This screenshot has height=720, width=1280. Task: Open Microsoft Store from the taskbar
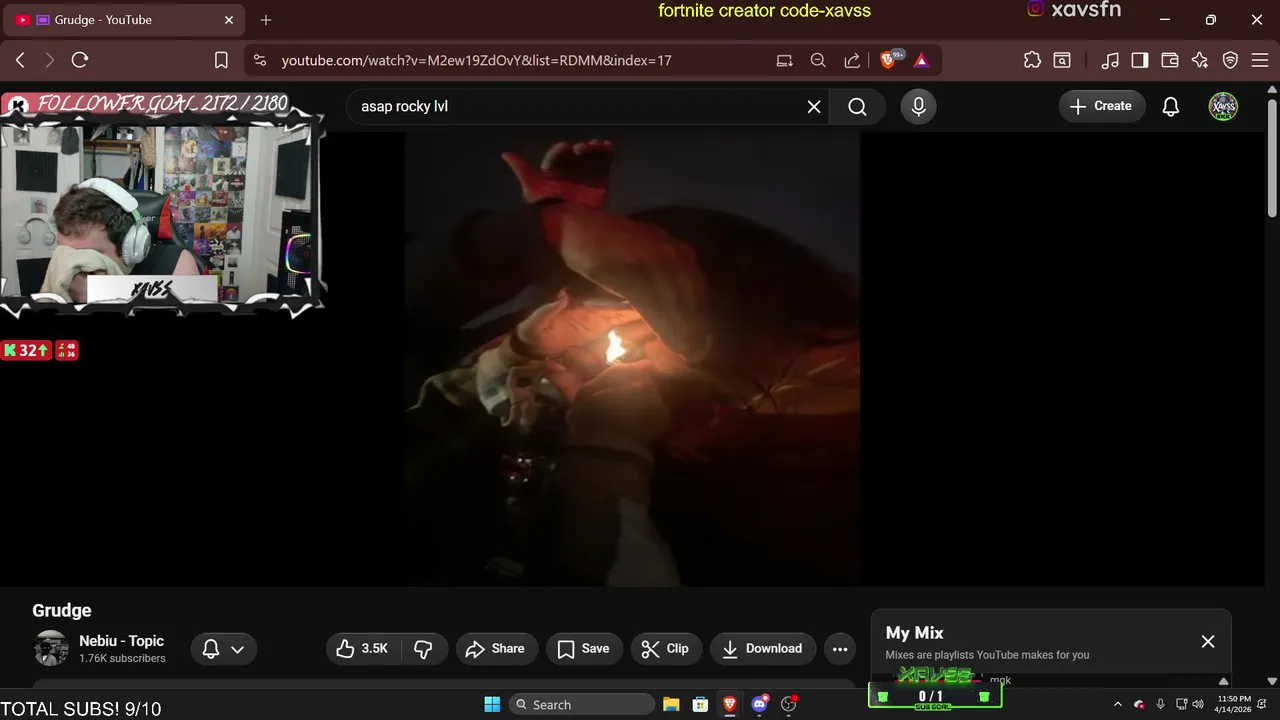[x=700, y=704]
